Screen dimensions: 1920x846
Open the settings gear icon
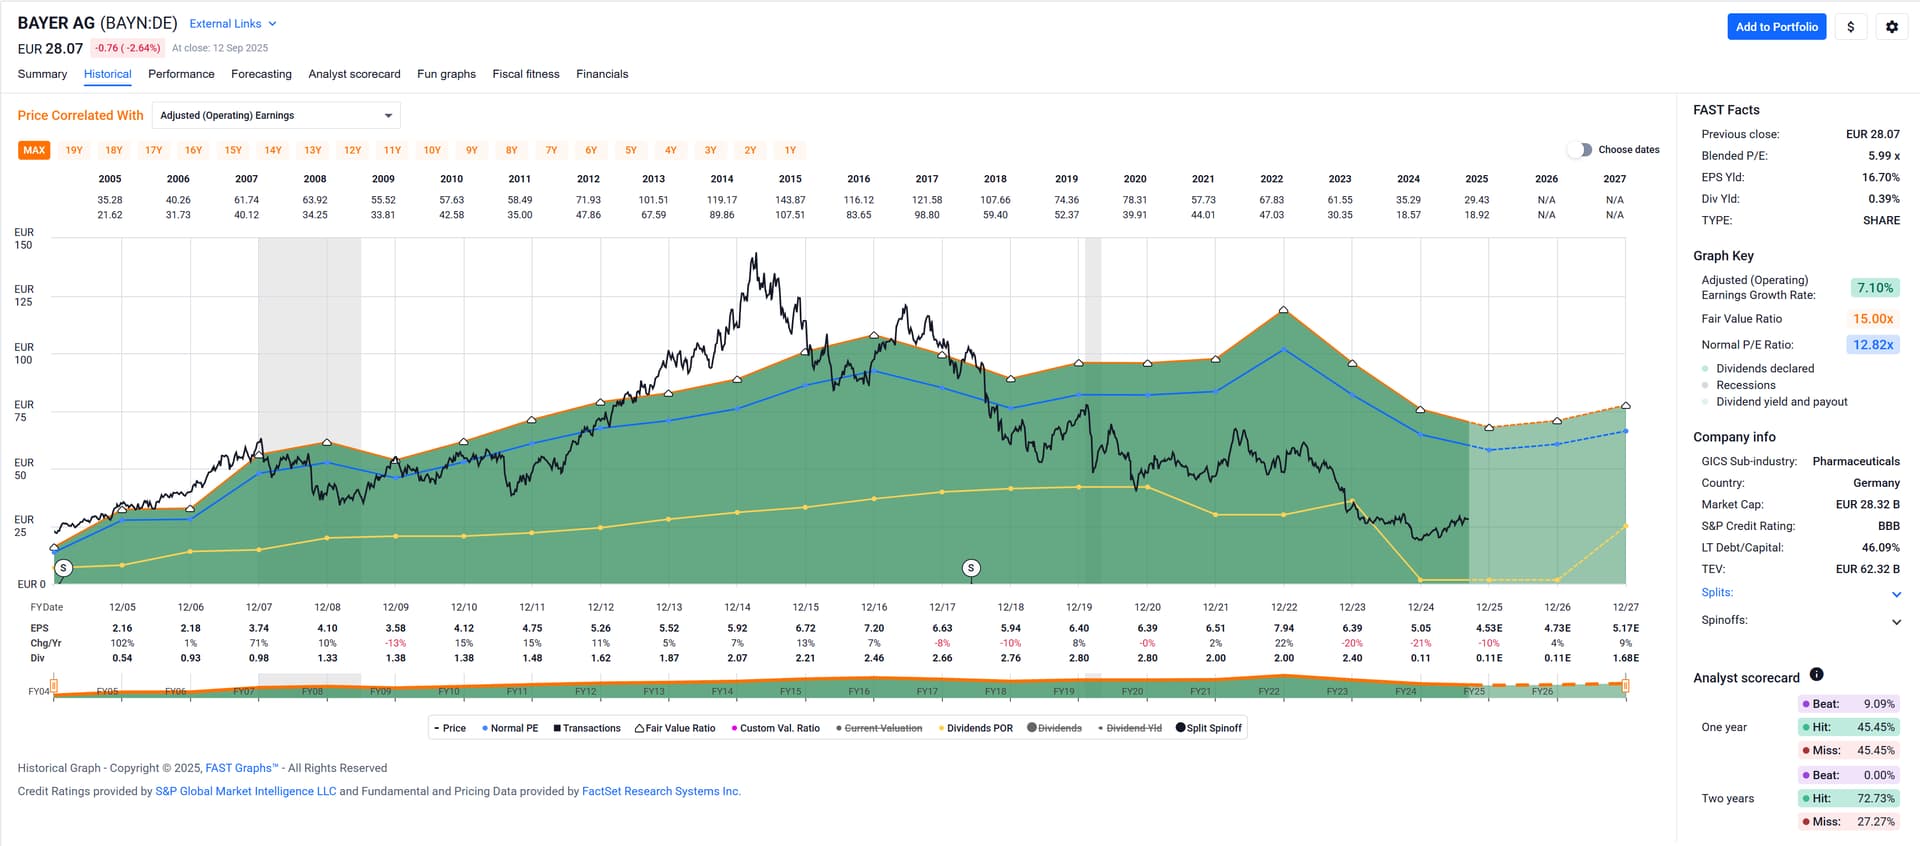(x=1891, y=27)
